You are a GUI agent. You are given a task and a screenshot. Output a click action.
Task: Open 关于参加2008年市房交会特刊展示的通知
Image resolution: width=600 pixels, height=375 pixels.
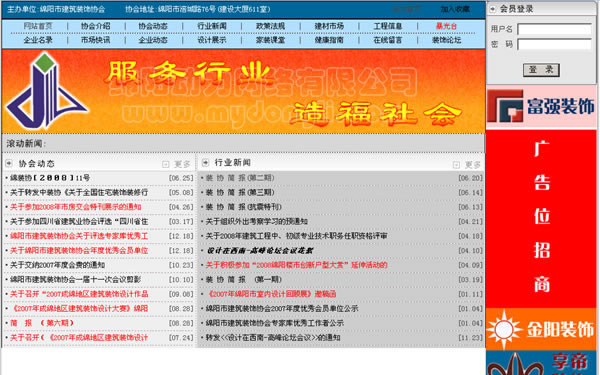click(x=76, y=207)
